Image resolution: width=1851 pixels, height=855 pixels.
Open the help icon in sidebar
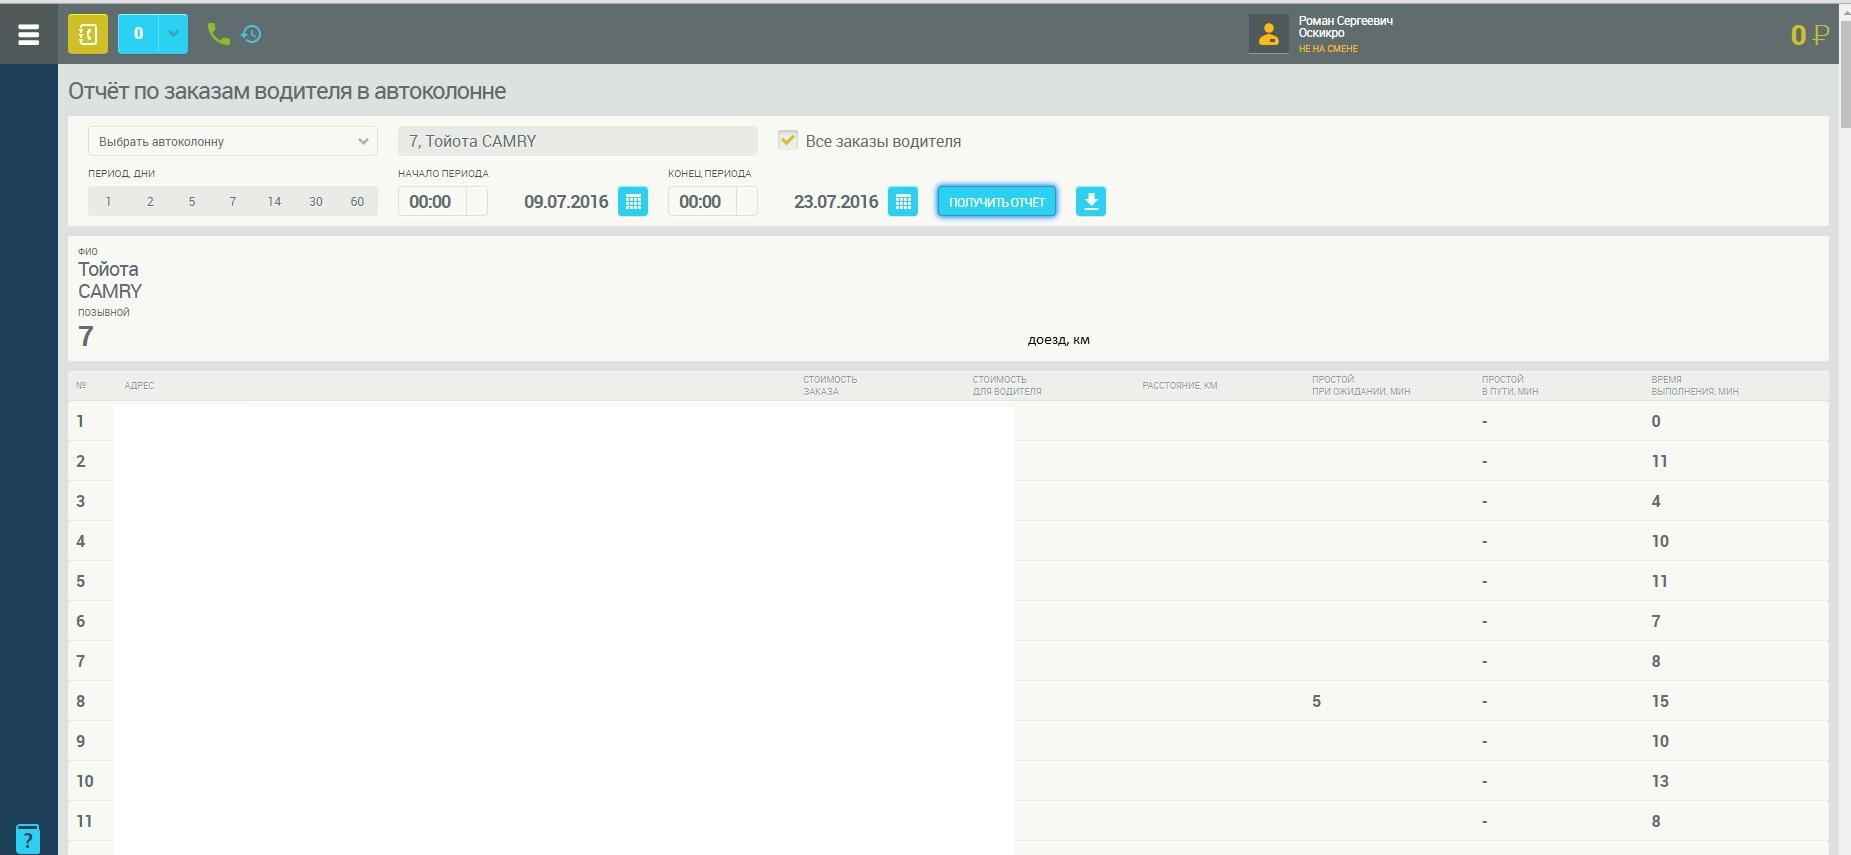(28, 838)
